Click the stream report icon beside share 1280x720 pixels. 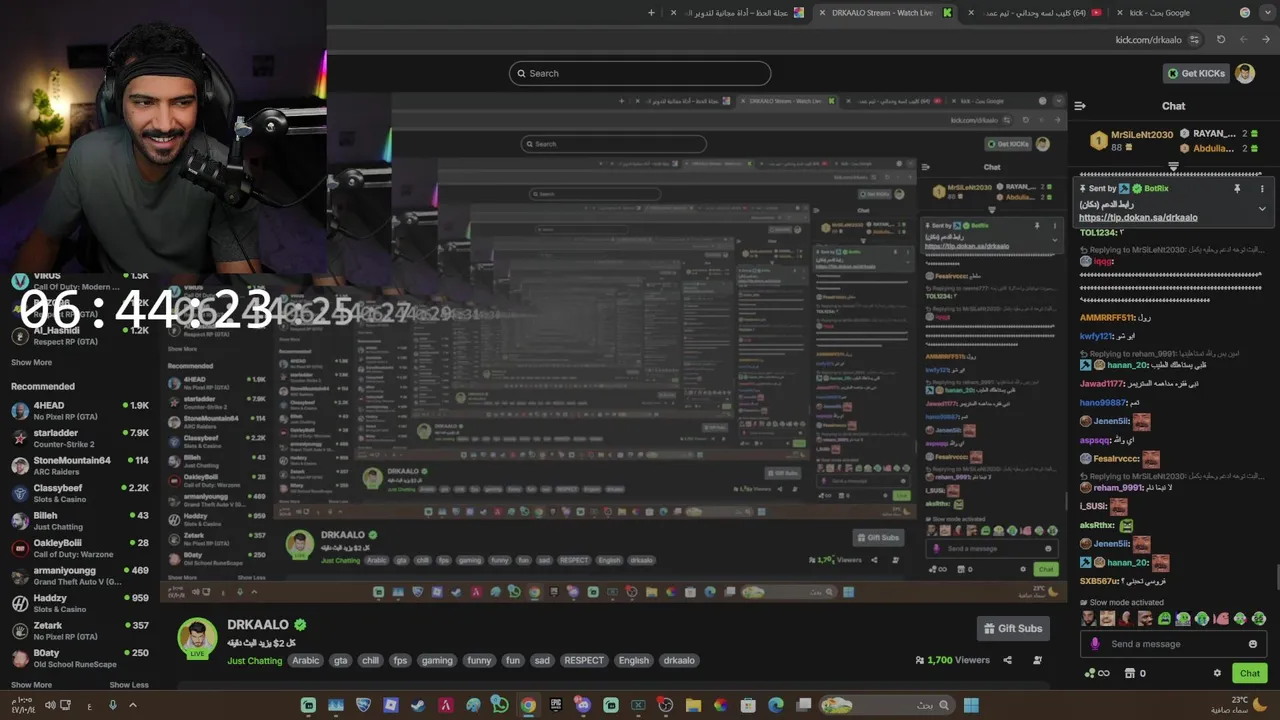pyautogui.click(x=1037, y=660)
